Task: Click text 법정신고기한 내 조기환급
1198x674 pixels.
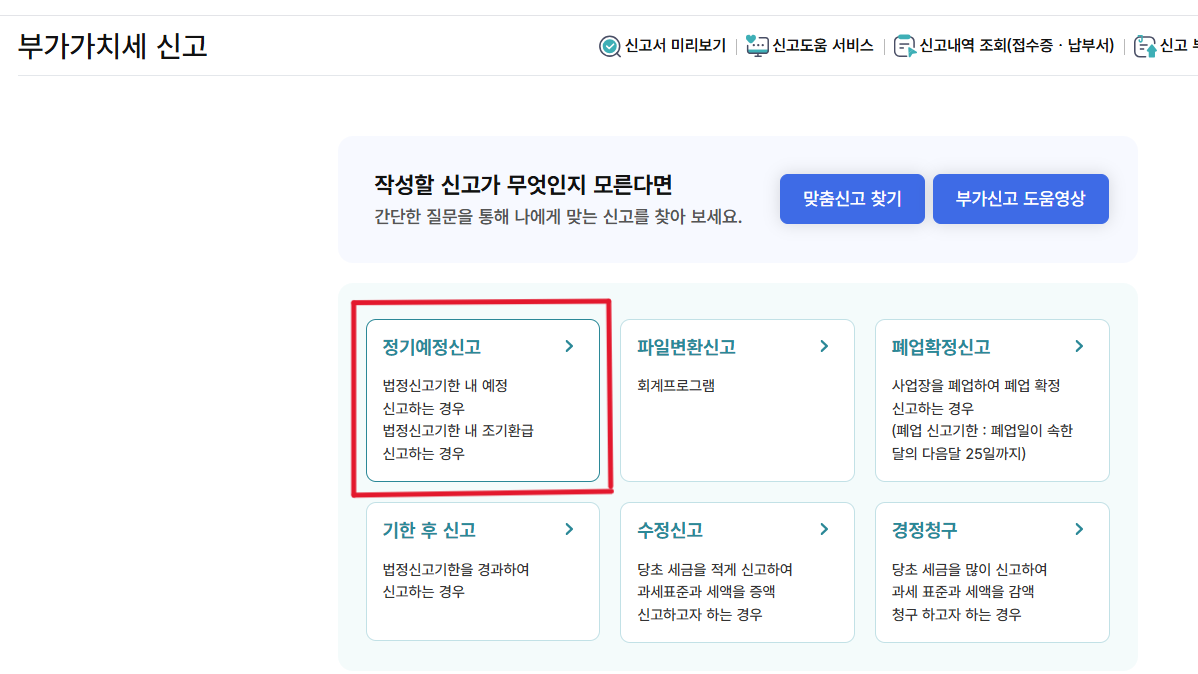Action: point(458,430)
